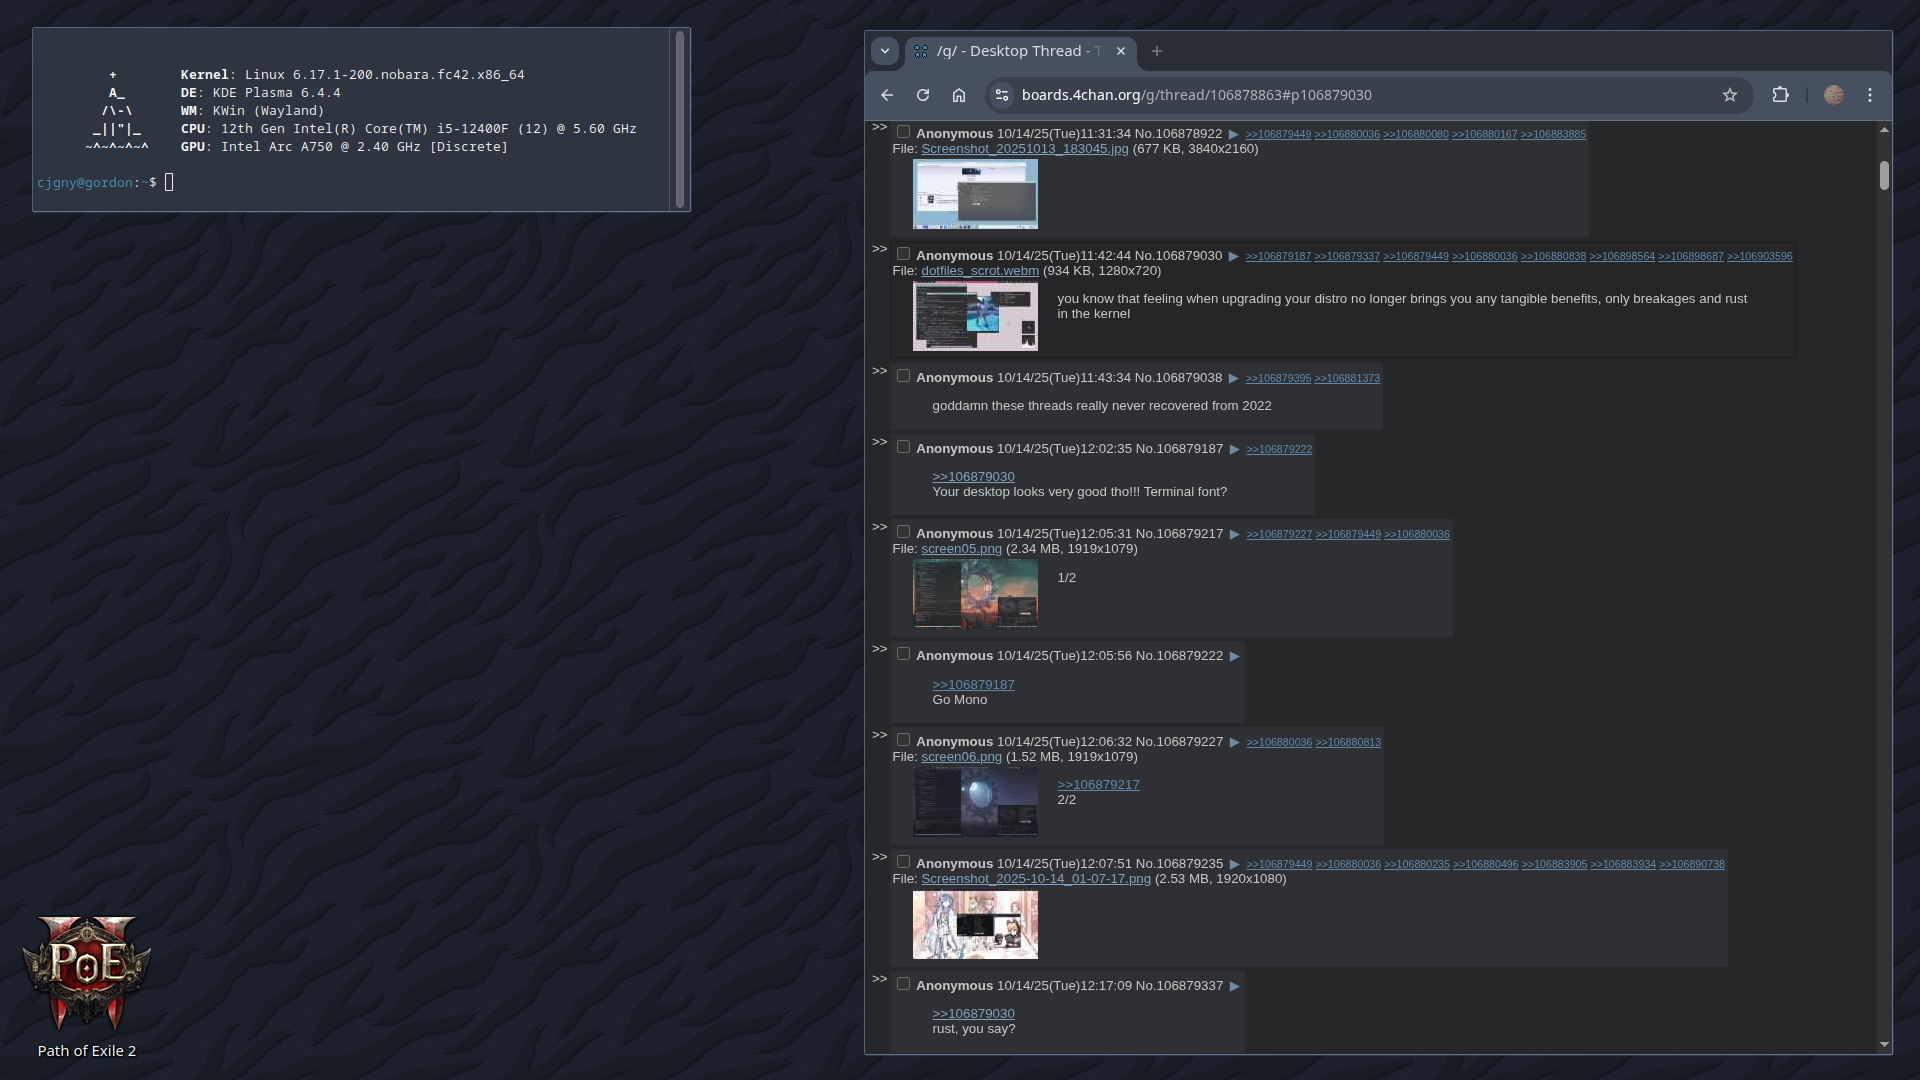Expand the screen05.png thumbnail
Screen dimensions: 1920x1080
[975, 593]
